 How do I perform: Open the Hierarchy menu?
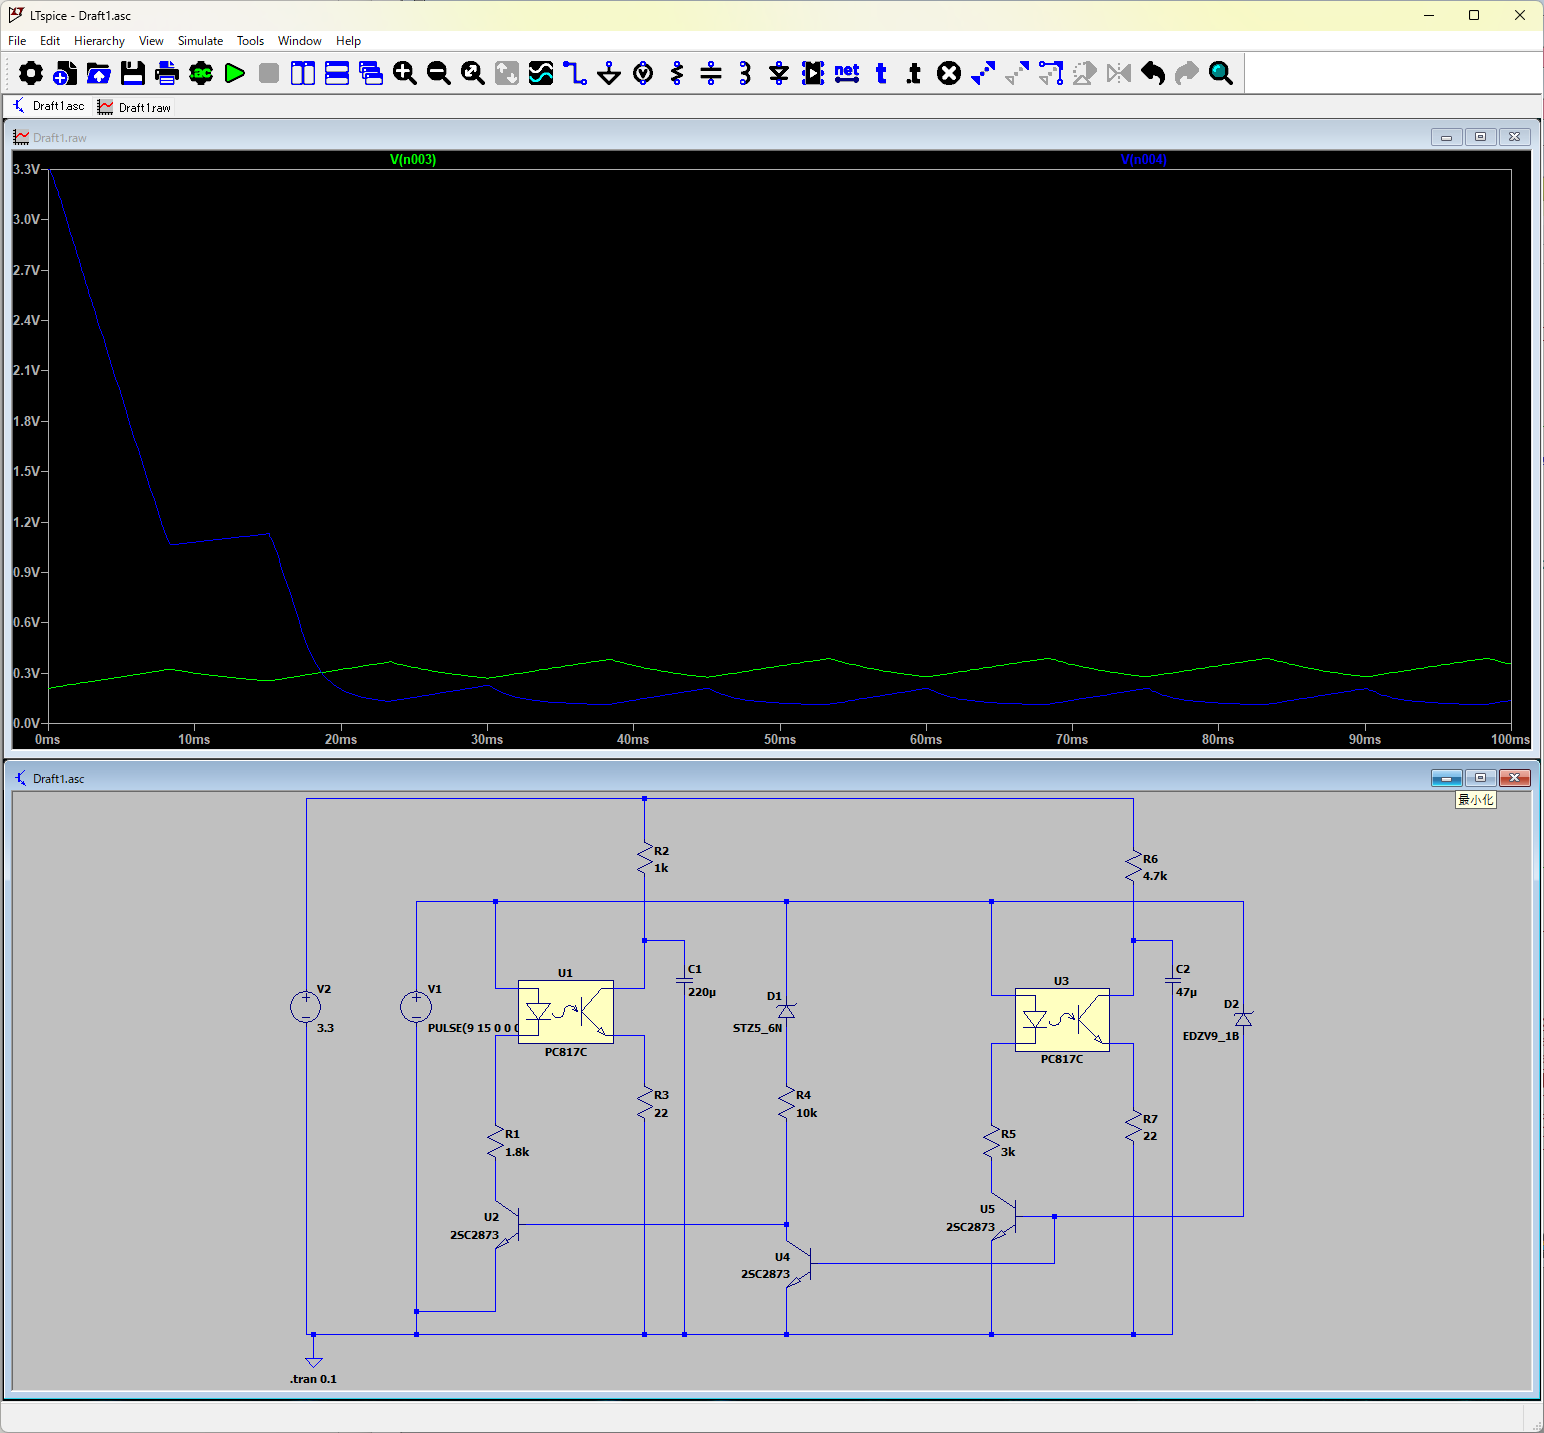(x=99, y=41)
